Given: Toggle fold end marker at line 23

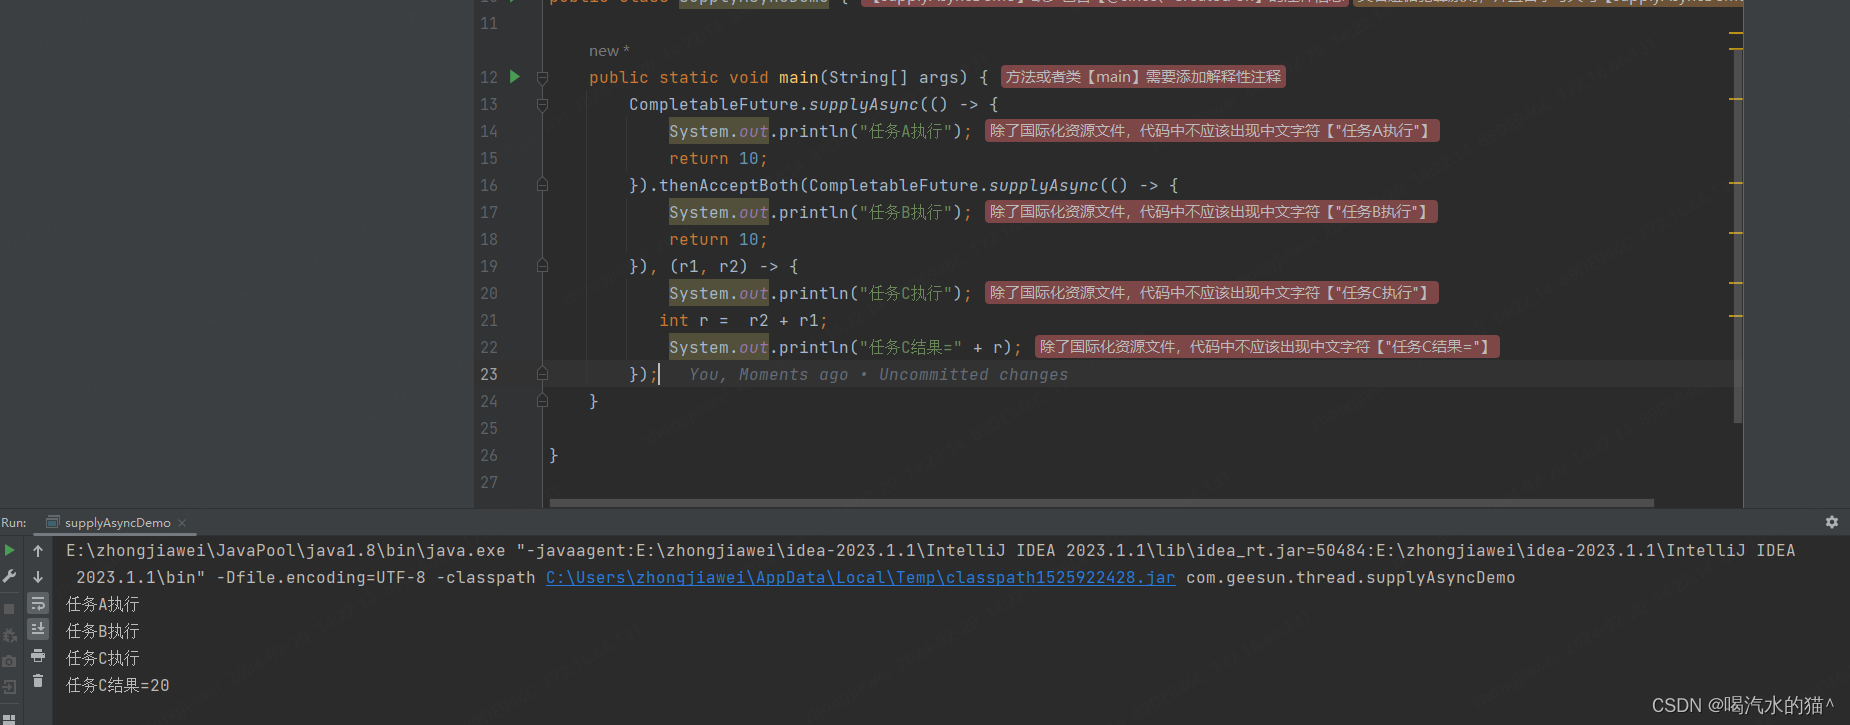Looking at the screenshot, I should click(x=542, y=374).
